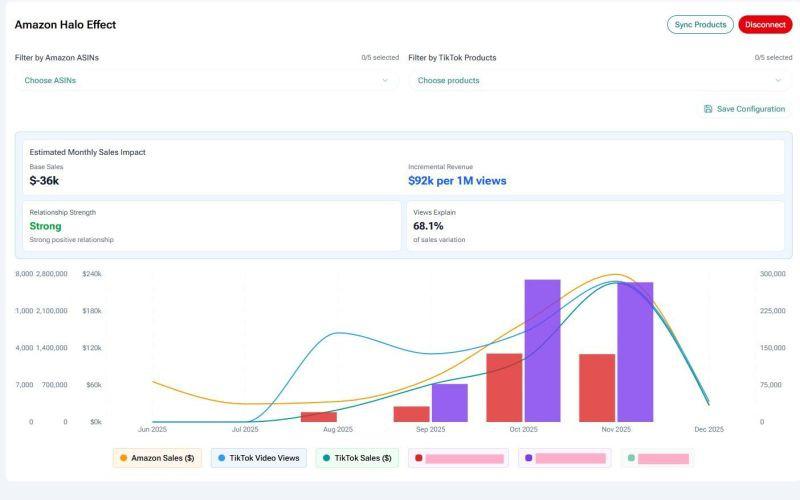This screenshot has width=800, height=500.
Task: Click the teal TikTok Sales legend dot
Action: tap(327, 458)
